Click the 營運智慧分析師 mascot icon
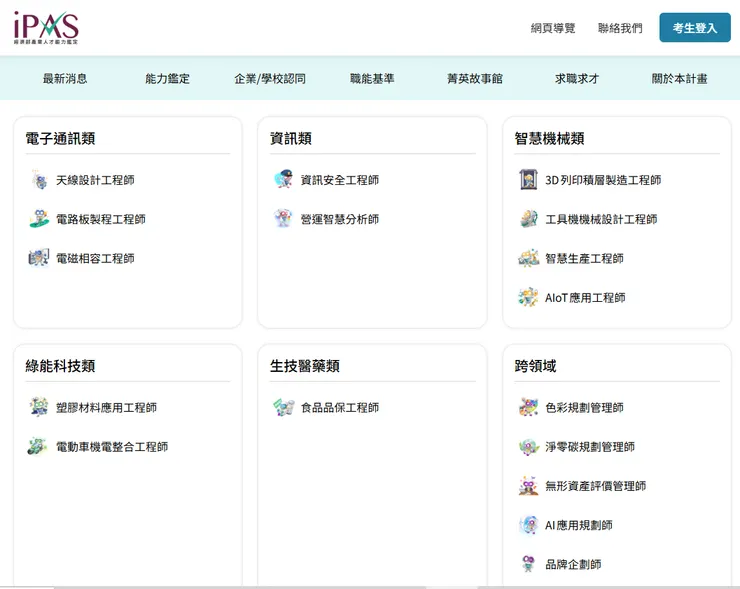Image resolution: width=740 pixels, height=589 pixels. (284, 219)
